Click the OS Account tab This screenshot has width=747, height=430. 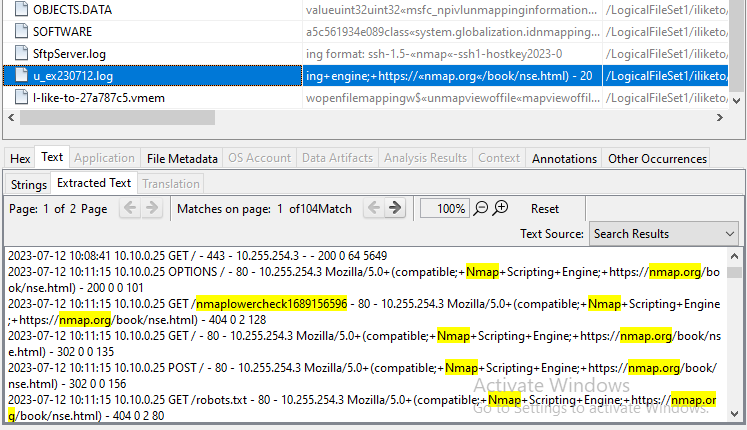tap(259, 158)
